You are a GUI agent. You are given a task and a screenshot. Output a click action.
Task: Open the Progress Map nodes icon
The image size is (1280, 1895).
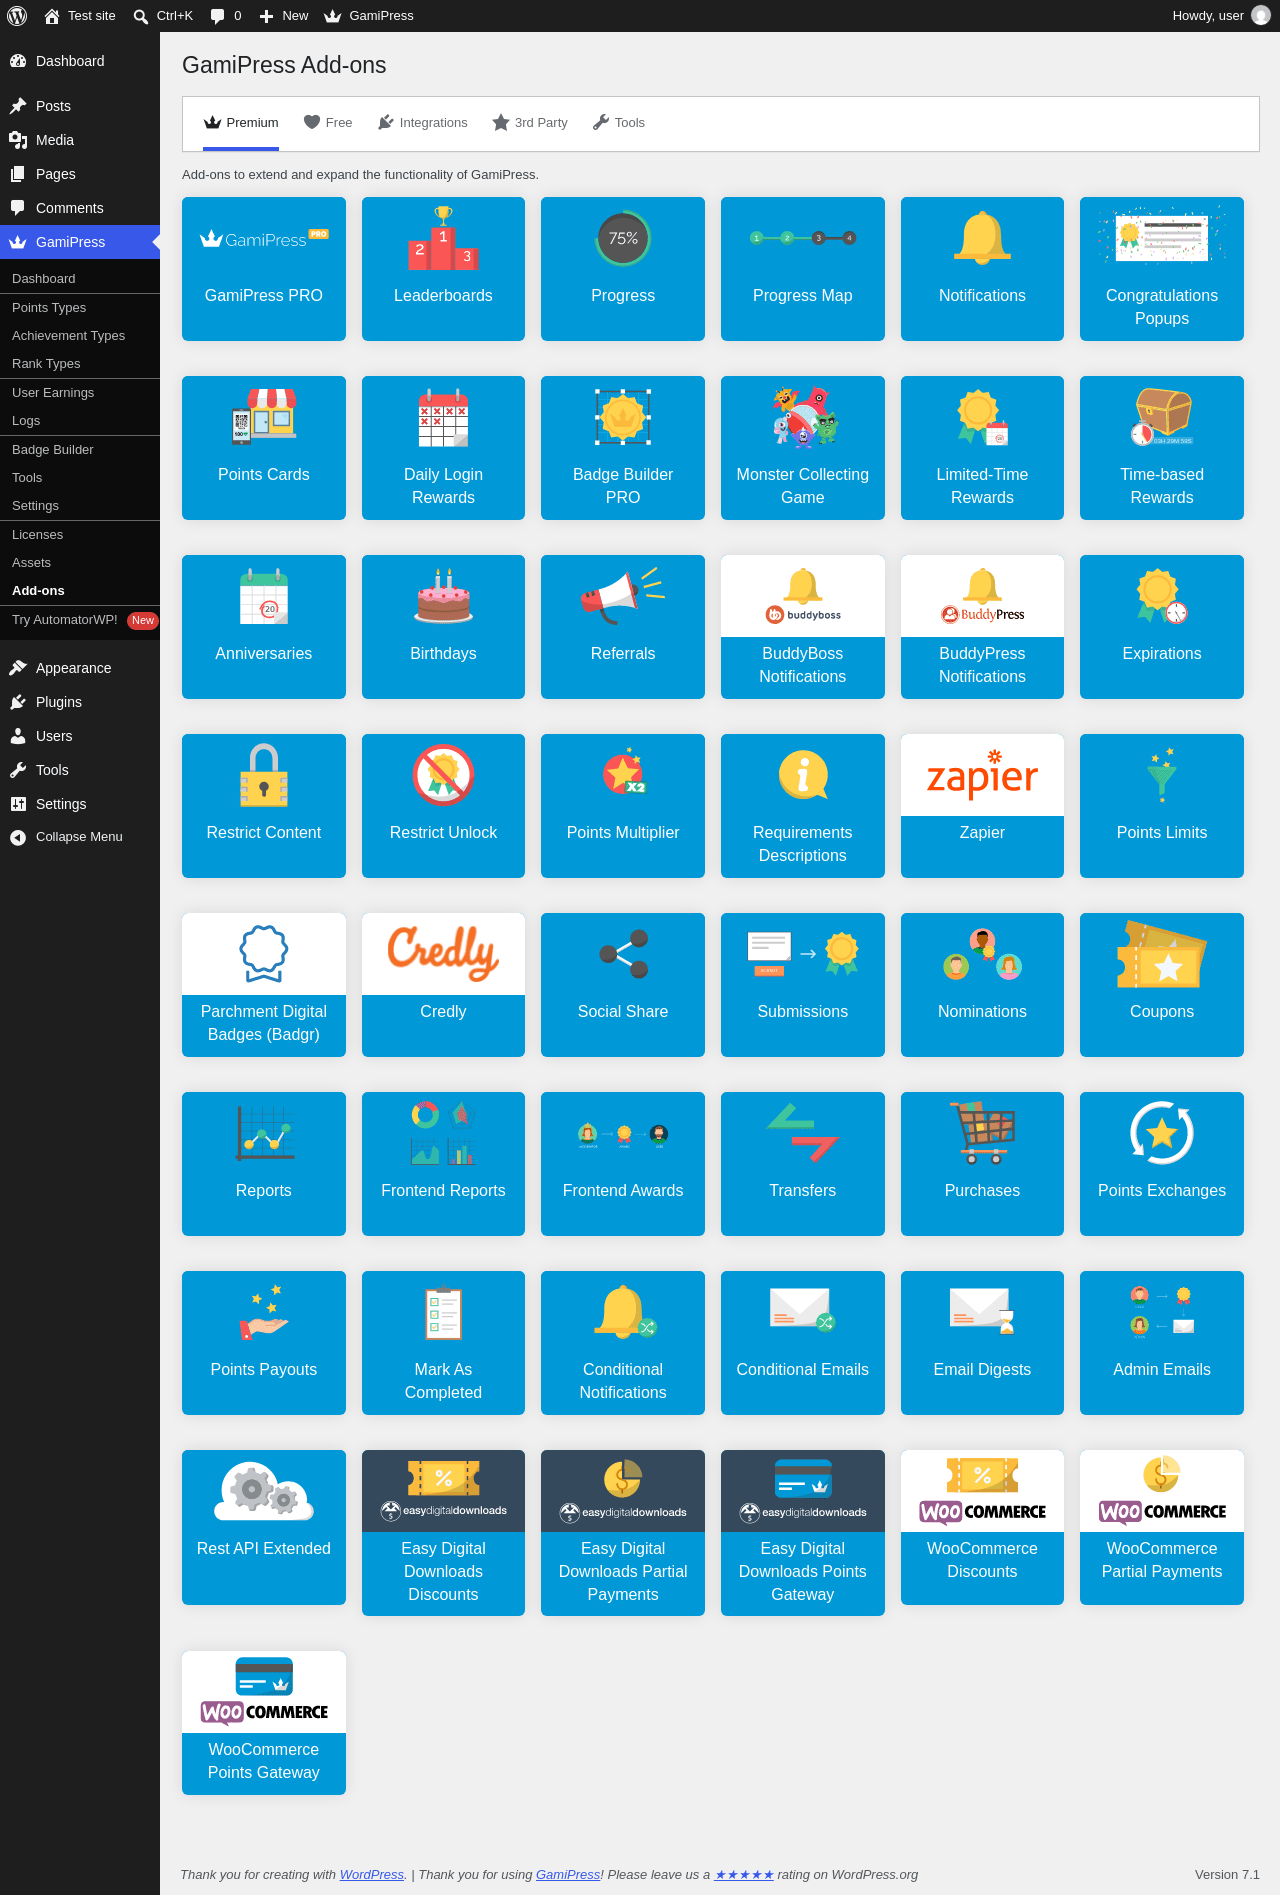click(x=803, y=238)
